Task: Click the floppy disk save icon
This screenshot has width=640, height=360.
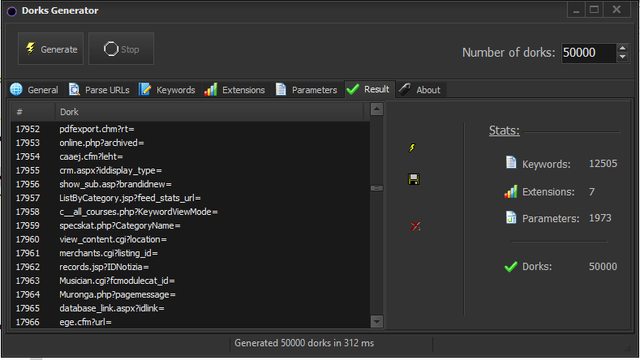Action: 414,179
